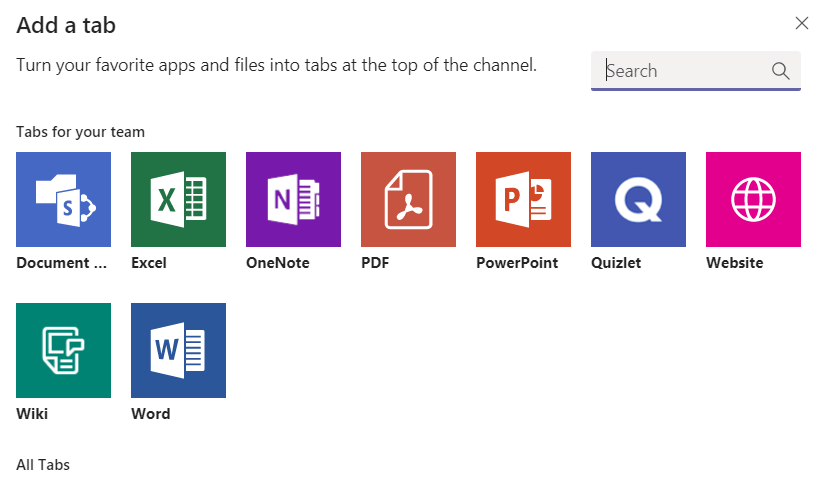Add an Excel tab via its icon
Viewport: 816px width, 478px height.
178,199
